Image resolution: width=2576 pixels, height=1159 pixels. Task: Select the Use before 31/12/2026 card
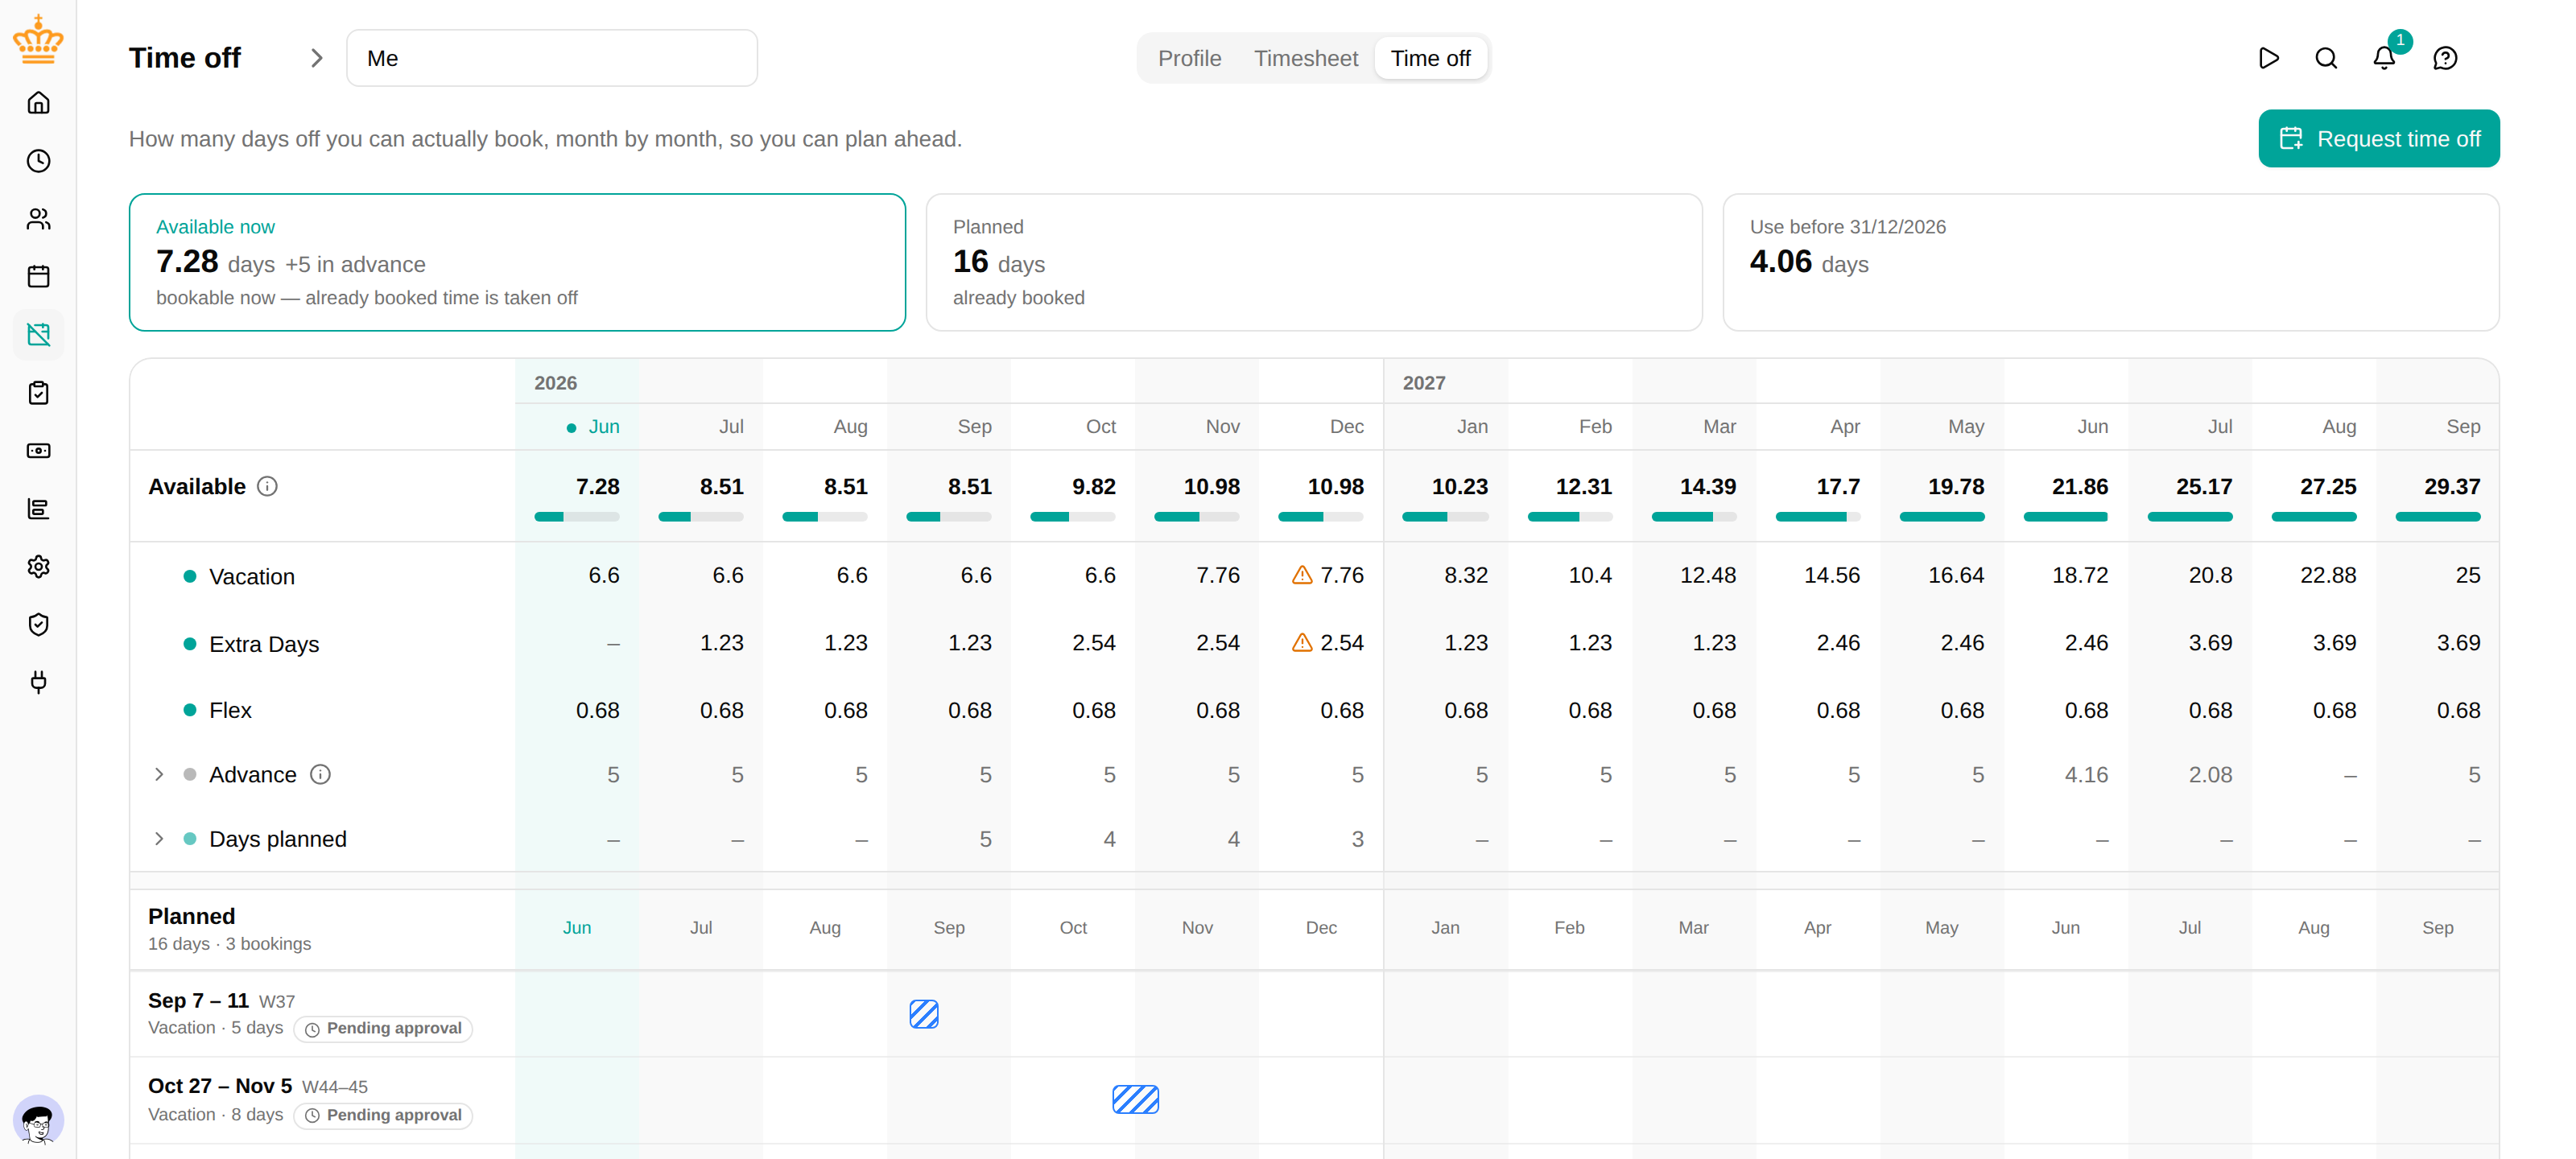pos(2111,262)
